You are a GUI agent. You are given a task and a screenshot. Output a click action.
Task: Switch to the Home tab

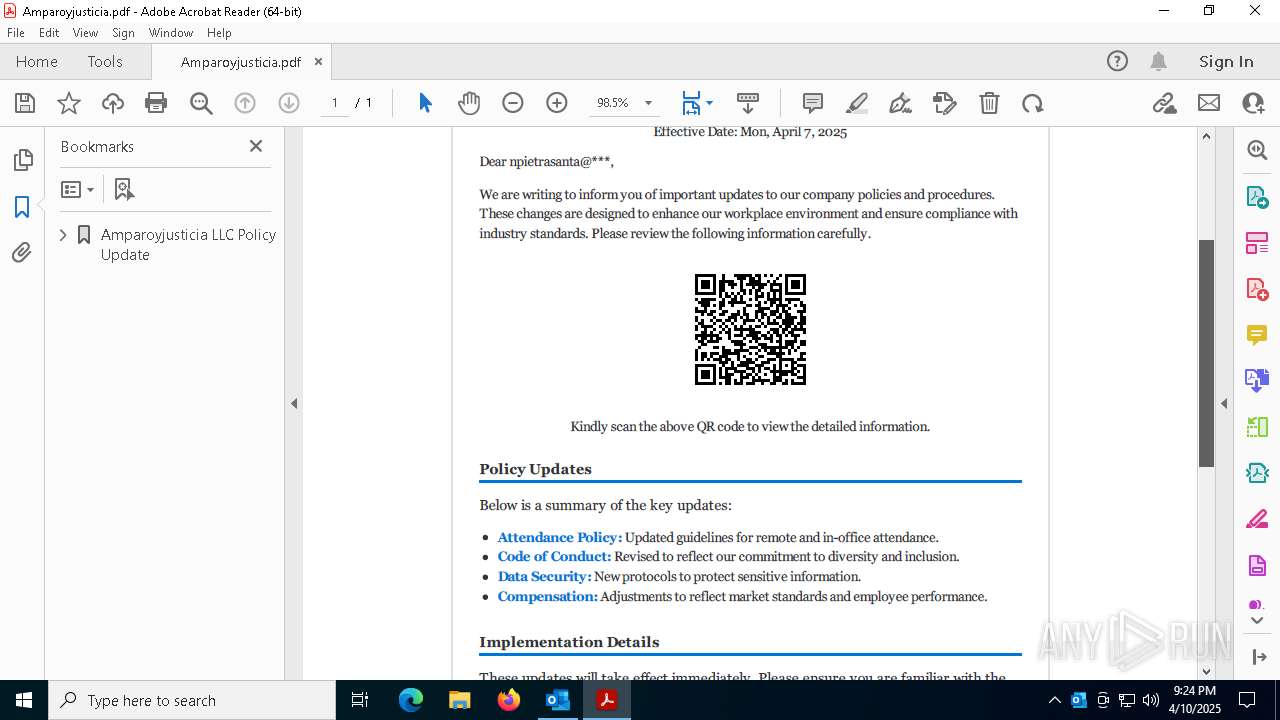click(x=37, y=62)
